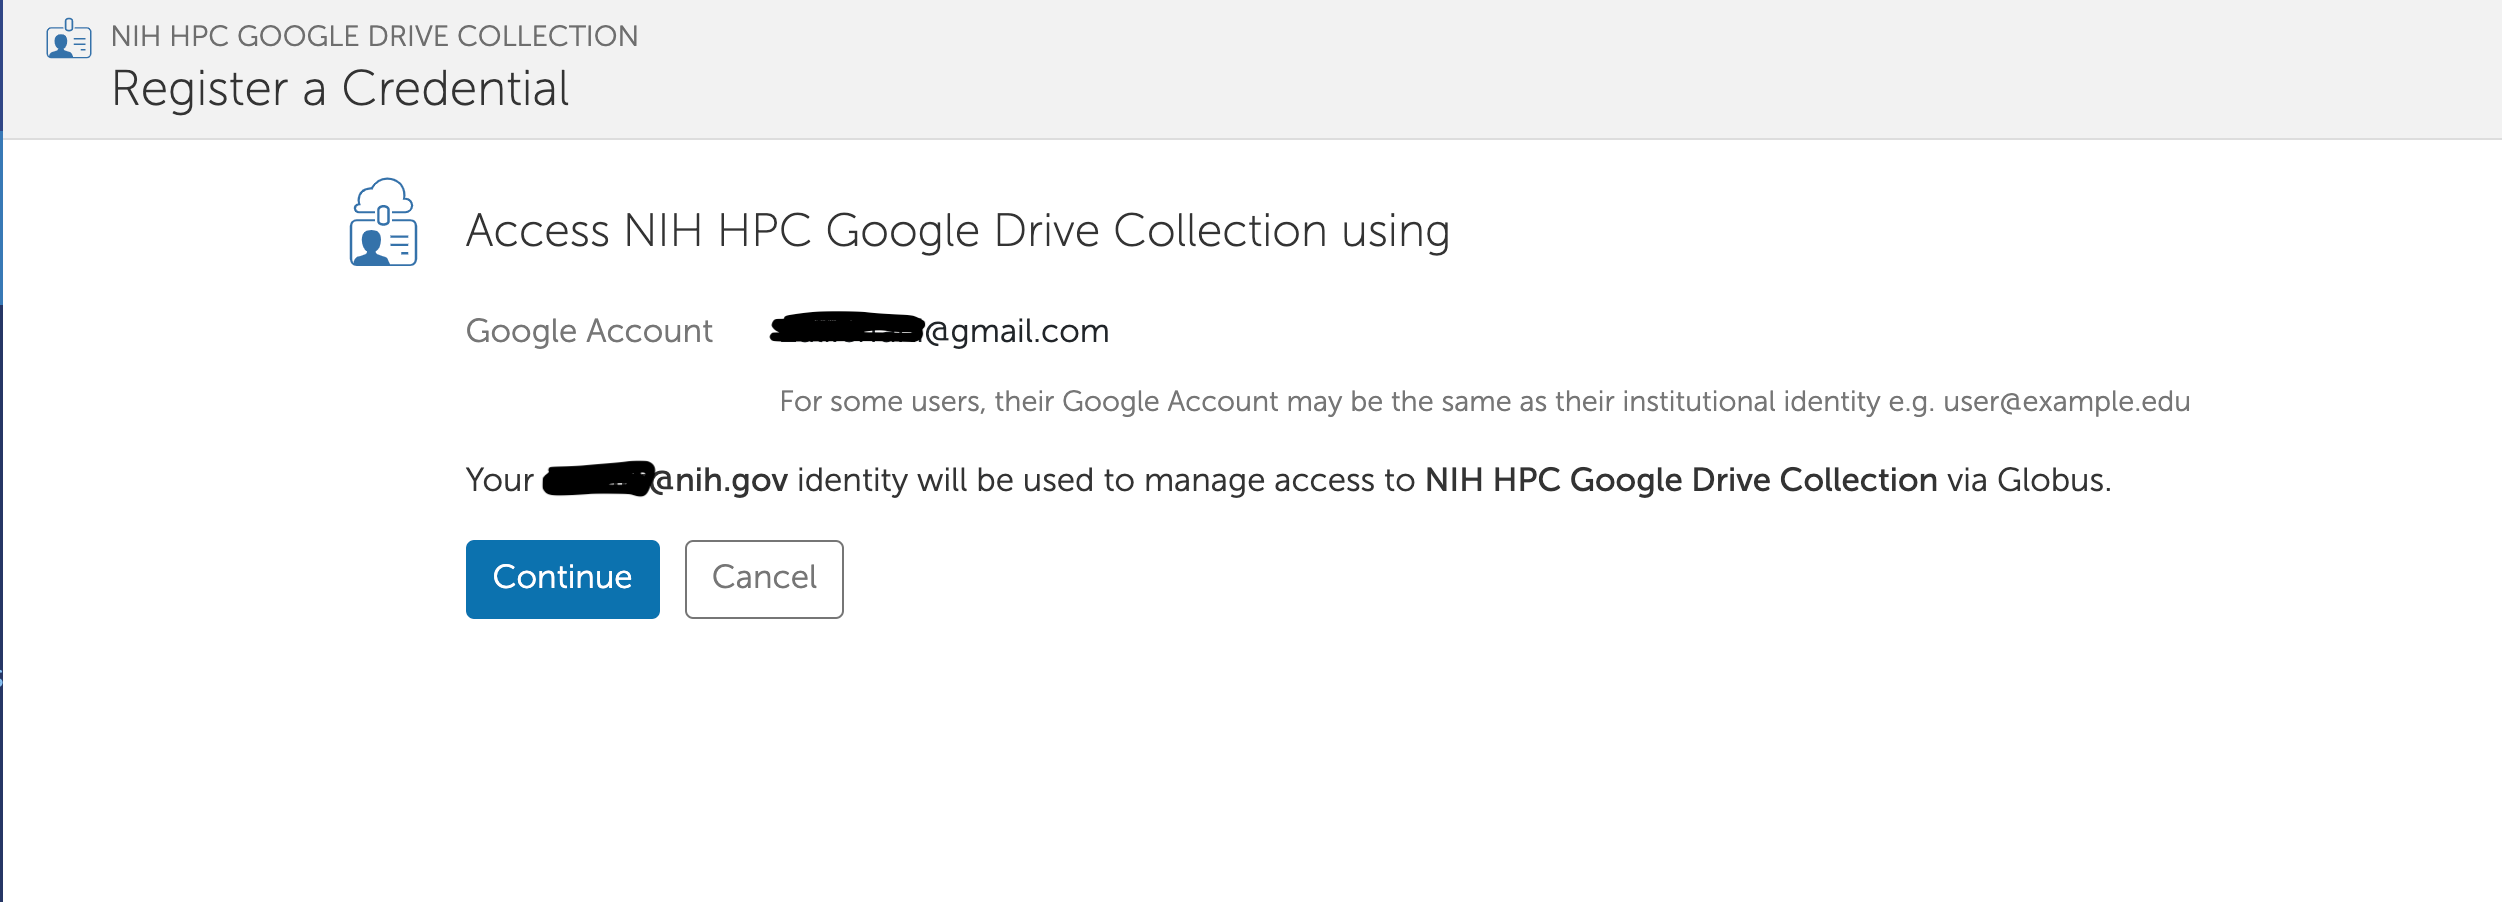2502x902 pixels.
Task: Click the Google Account field label
Action: [x=589, y=331]
